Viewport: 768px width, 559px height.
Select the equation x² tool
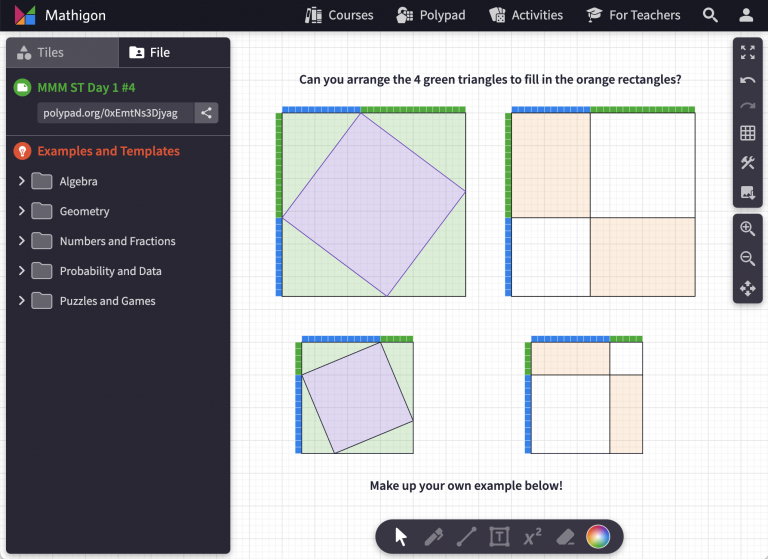(x=532, y=537)
